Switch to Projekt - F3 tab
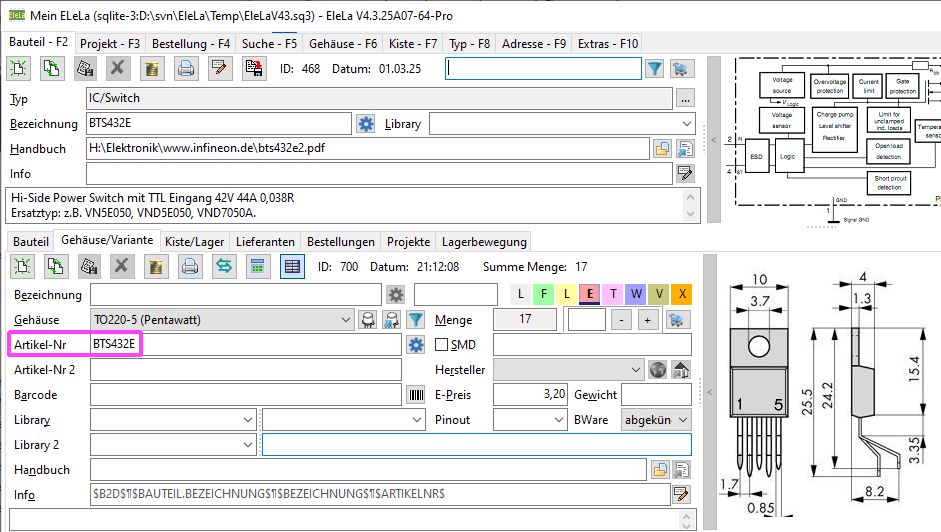 click(x=110, y=44)
